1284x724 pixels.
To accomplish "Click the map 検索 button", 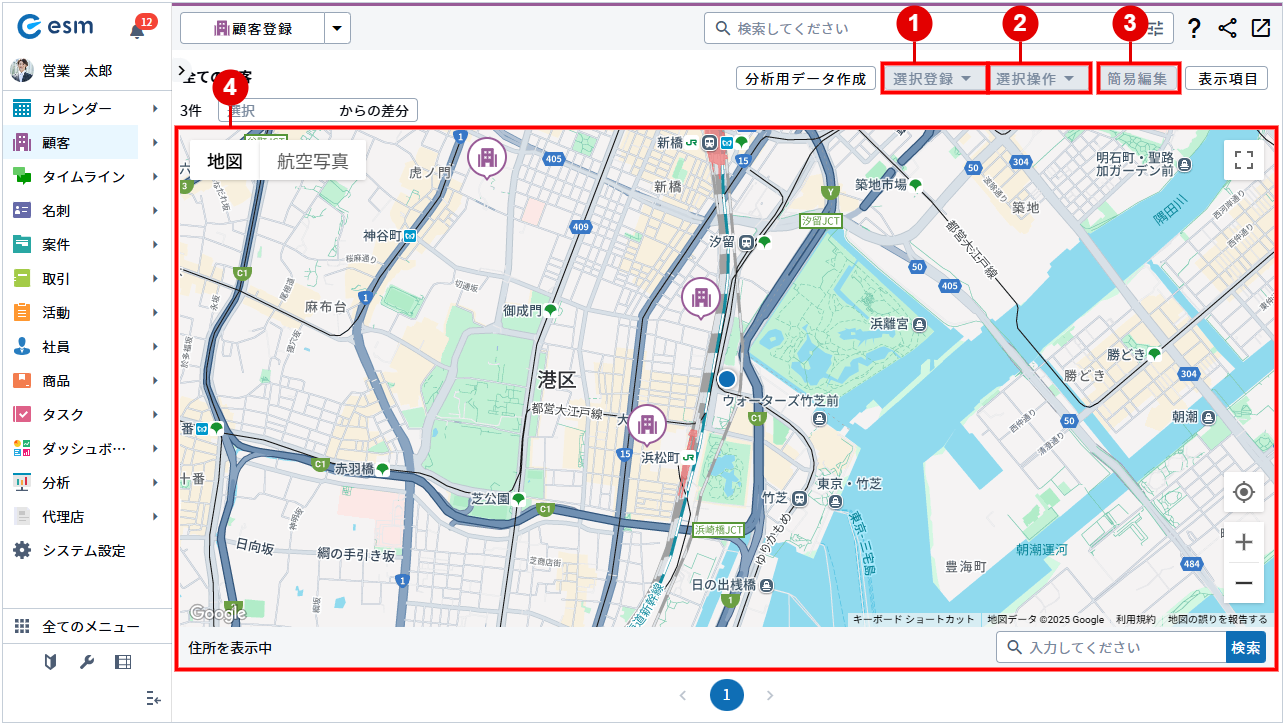I will click(x=1246, y=648).
